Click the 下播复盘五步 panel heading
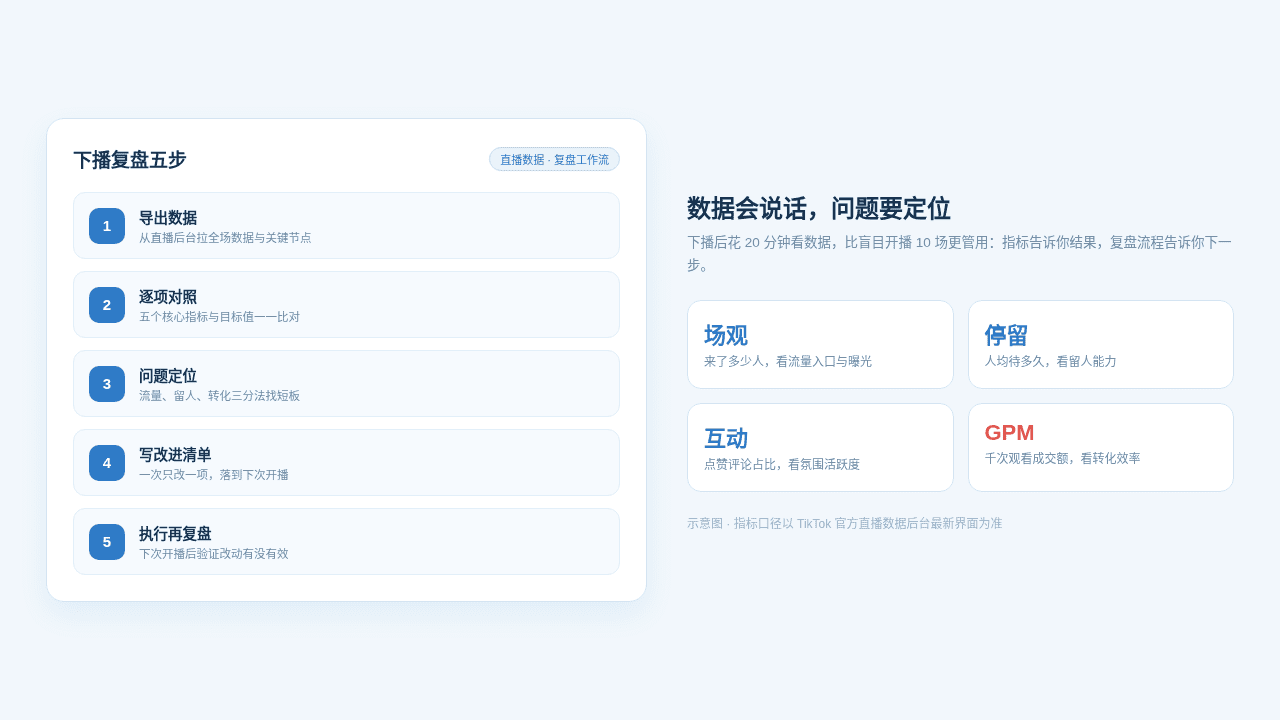Screen dimensions: 1280x720 click(x=130, y=160)
